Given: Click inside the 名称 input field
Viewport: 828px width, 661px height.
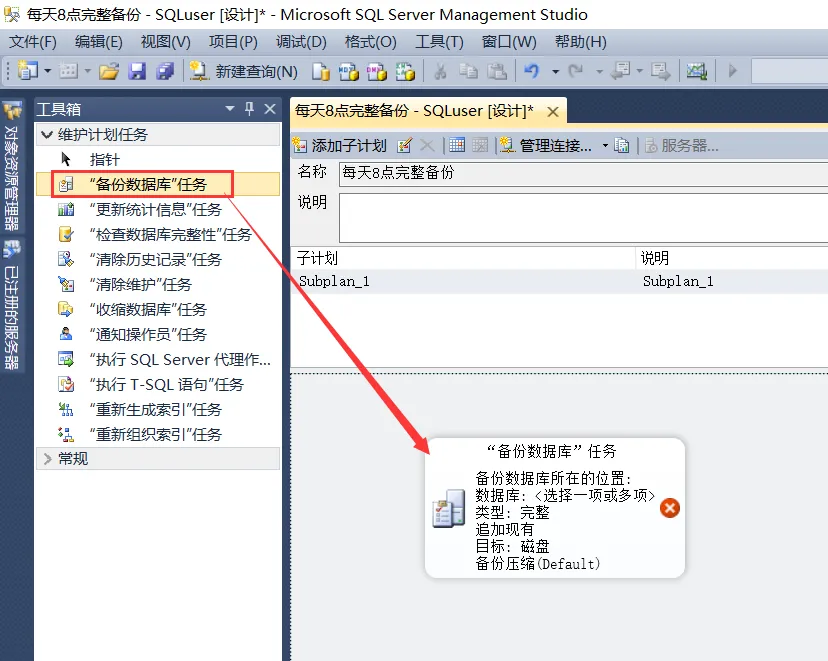Looking at the screenshot, I should [x=584, y=173].
